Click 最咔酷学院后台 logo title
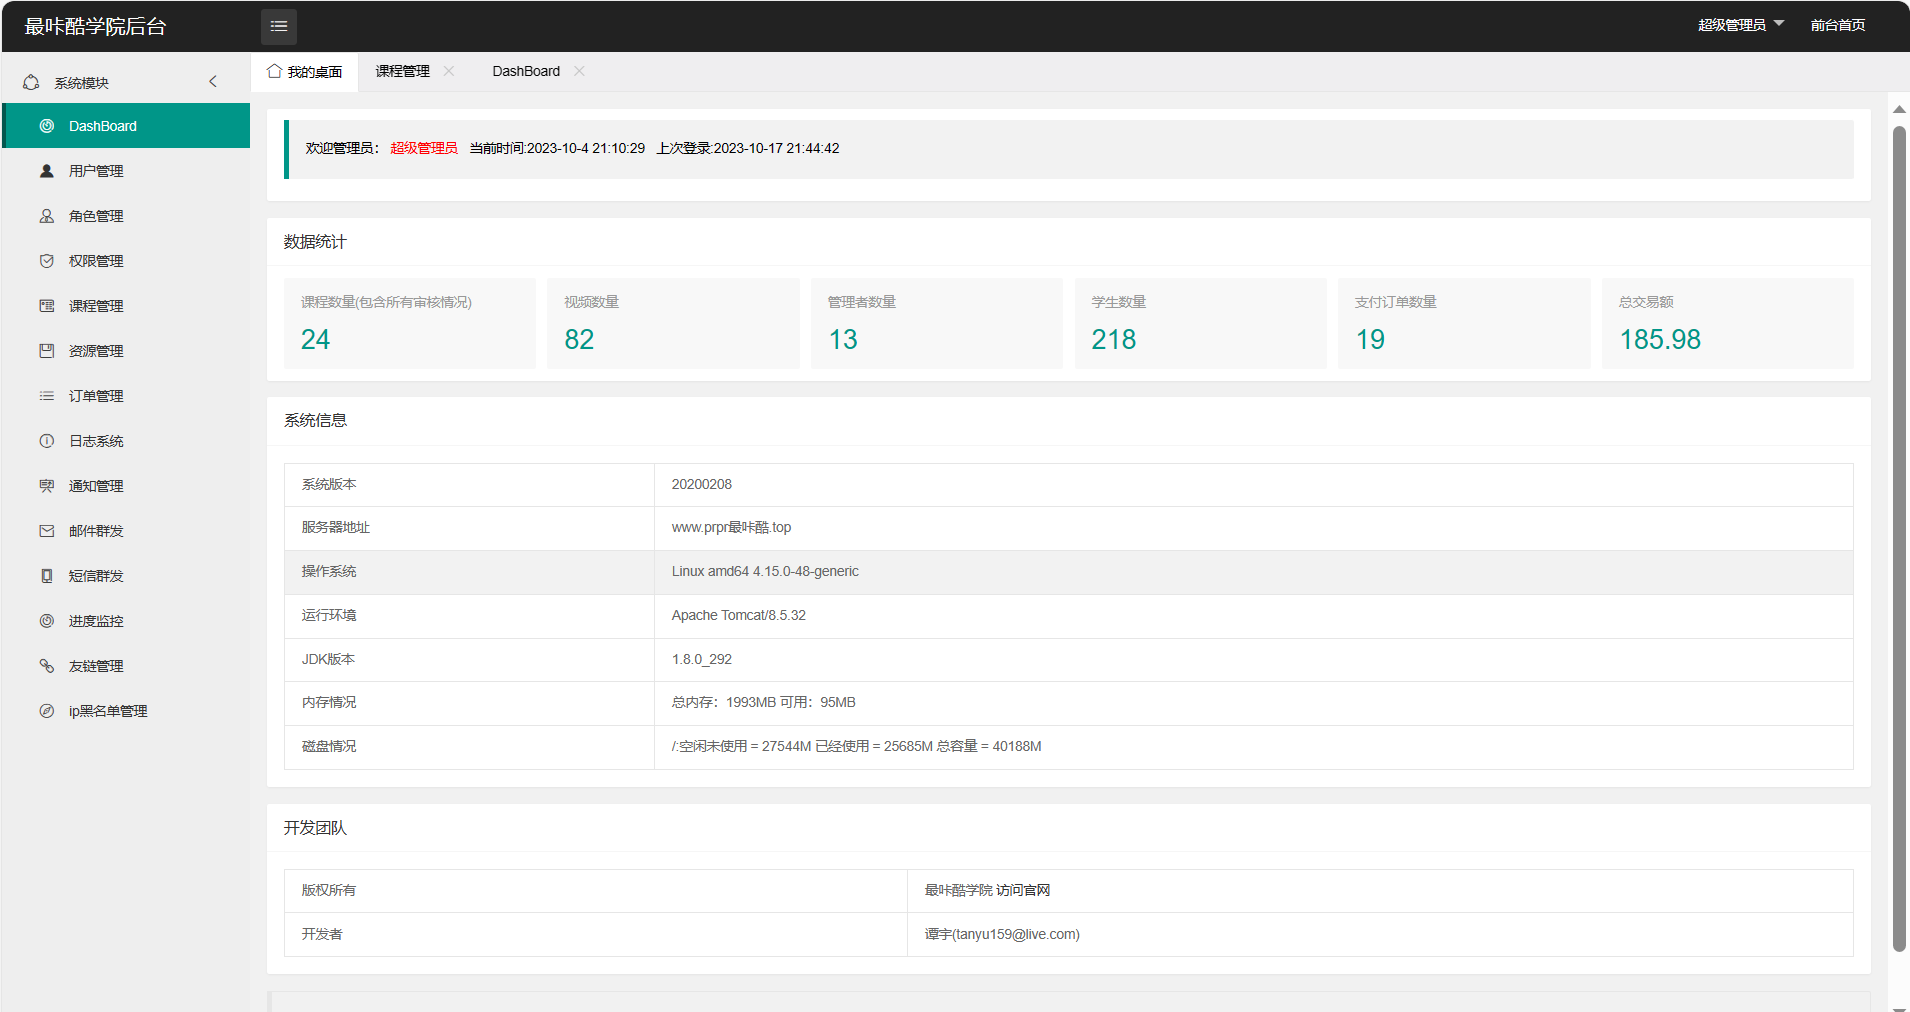1910x1012 pixels. click(95, 27)
